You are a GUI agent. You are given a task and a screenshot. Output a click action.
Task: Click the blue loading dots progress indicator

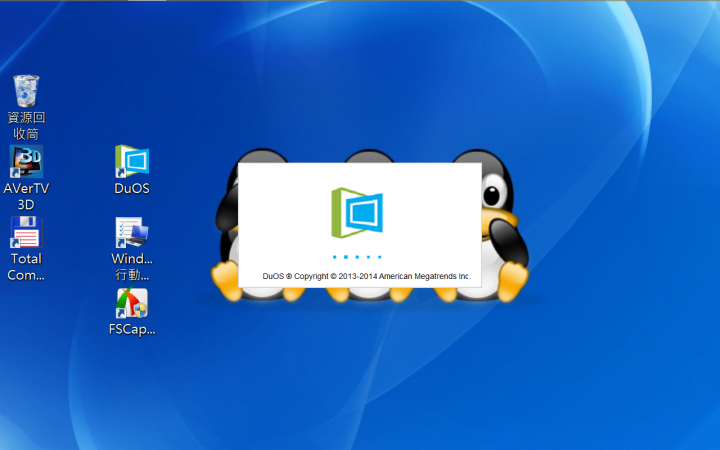(x=357, y=257)
